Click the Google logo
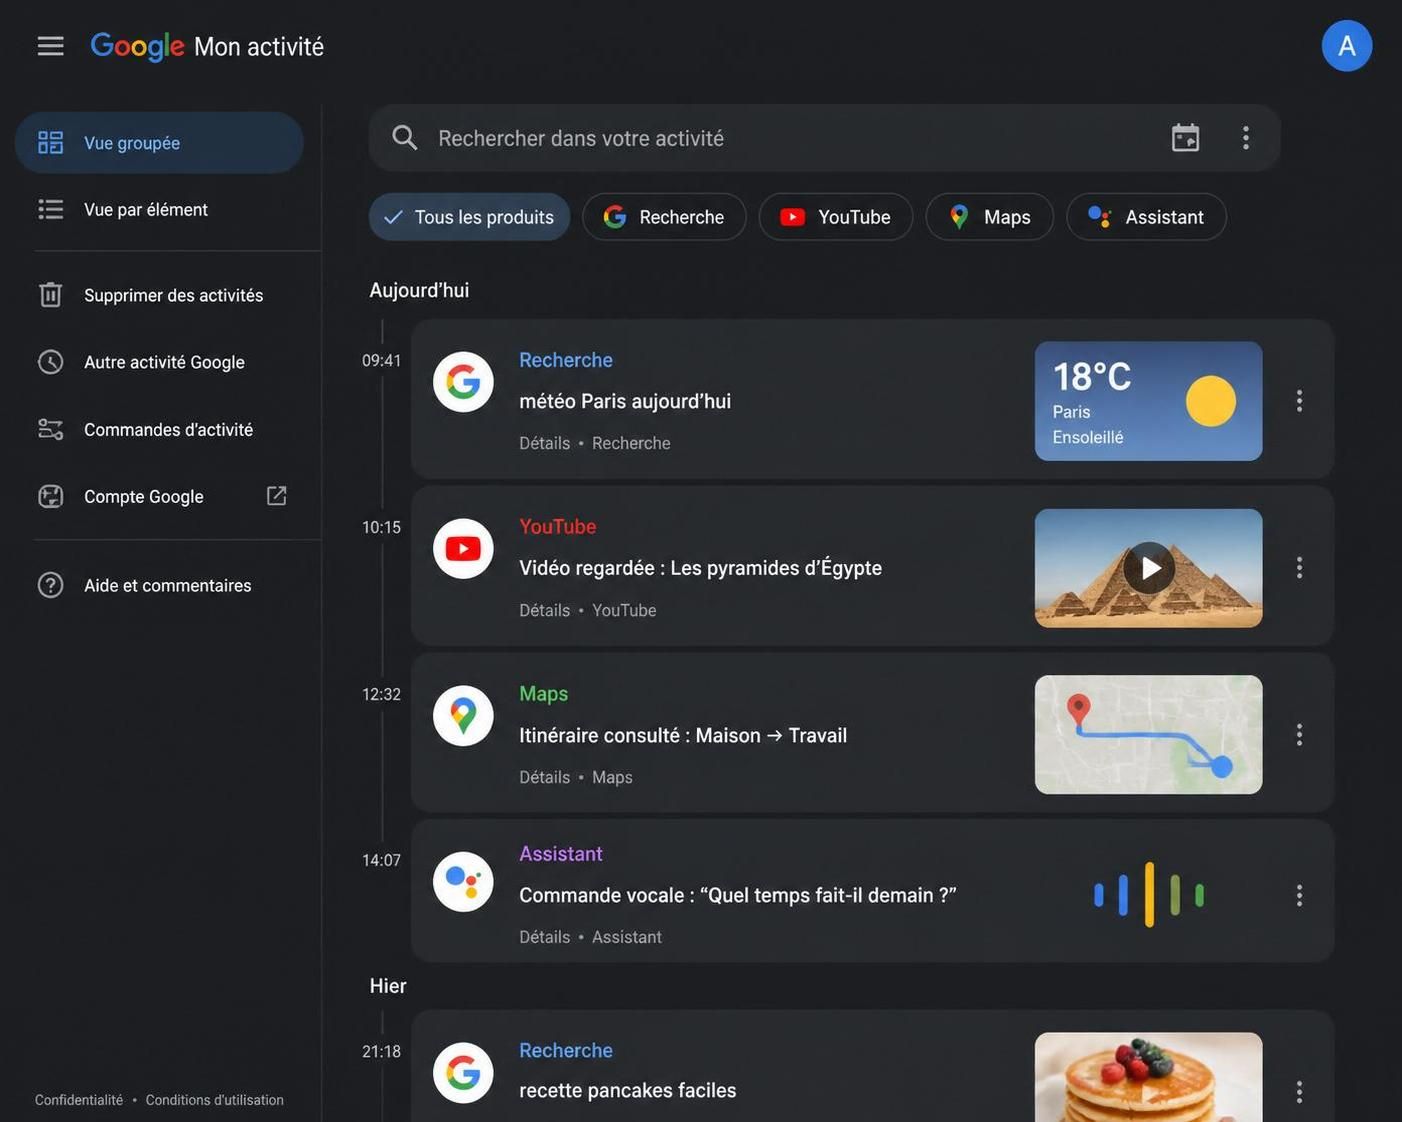Image resolution: width=1402 pixels, height=1122 pixels. [137, 46]
